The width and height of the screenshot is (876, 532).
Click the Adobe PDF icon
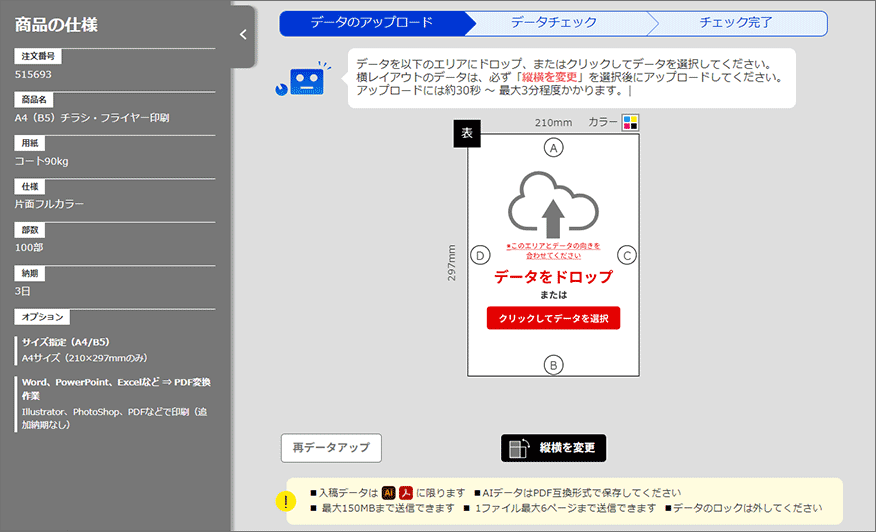(406, 493)
